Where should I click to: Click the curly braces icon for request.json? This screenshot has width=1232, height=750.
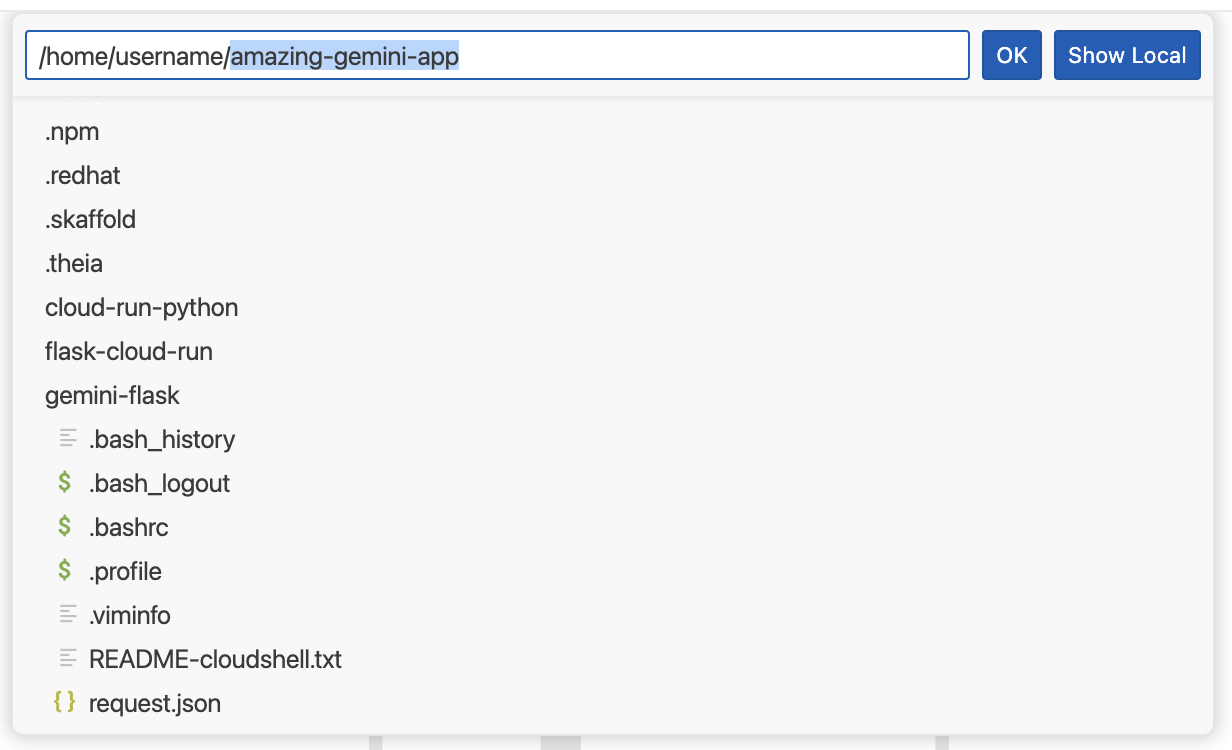pos(65,702)
